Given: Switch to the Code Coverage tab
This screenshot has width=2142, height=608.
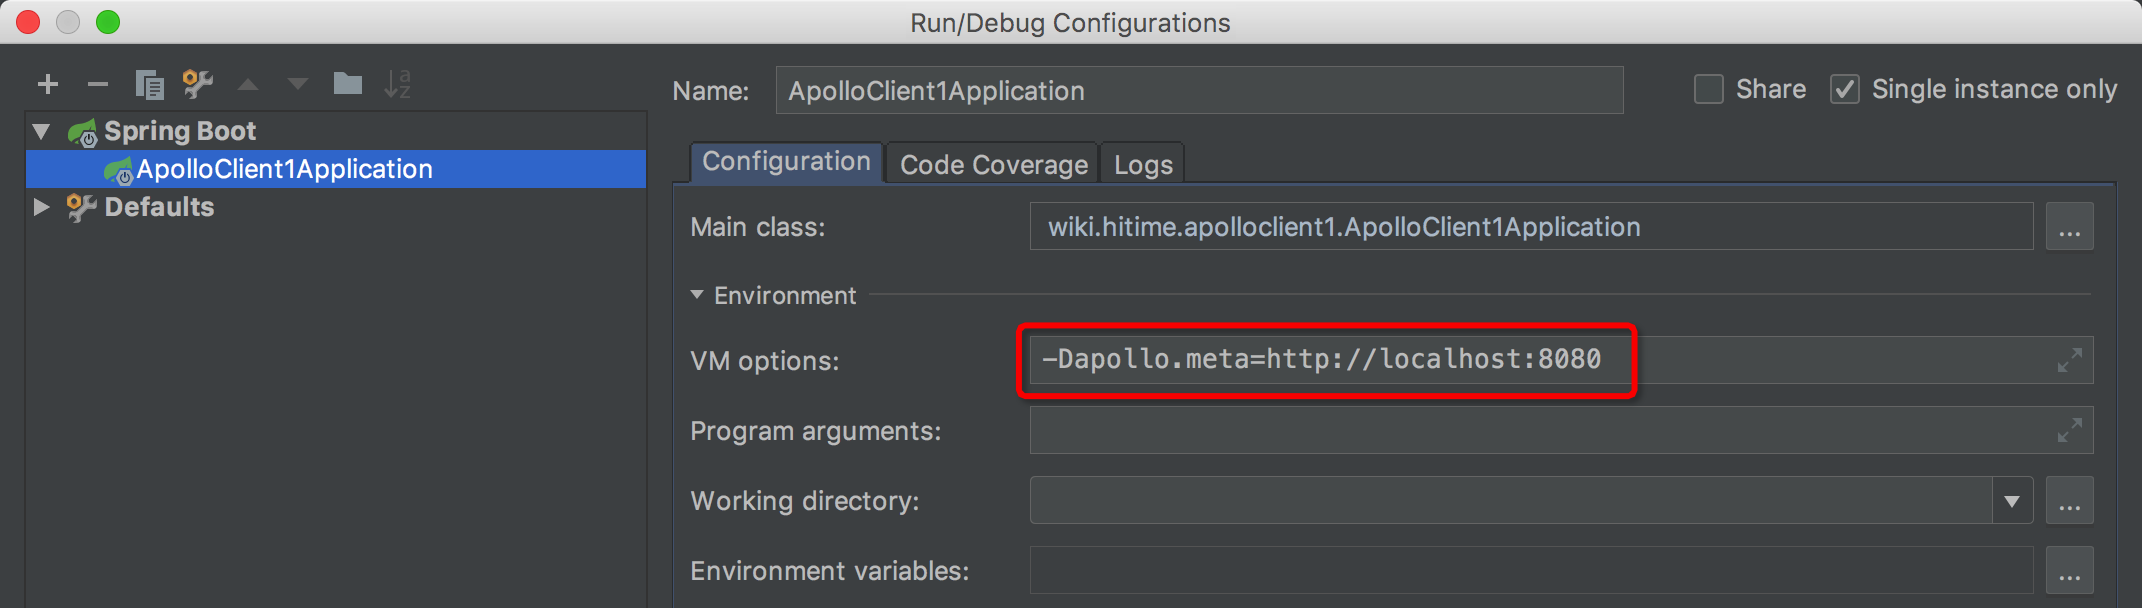Looking at the screenshot, I should (x=993, y=165).
